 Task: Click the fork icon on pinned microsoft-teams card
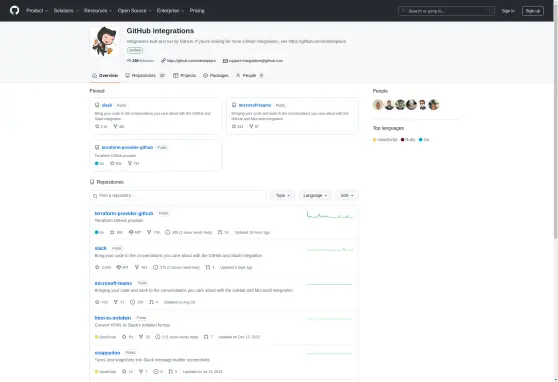pyautogui.click(x=251, y=126)
